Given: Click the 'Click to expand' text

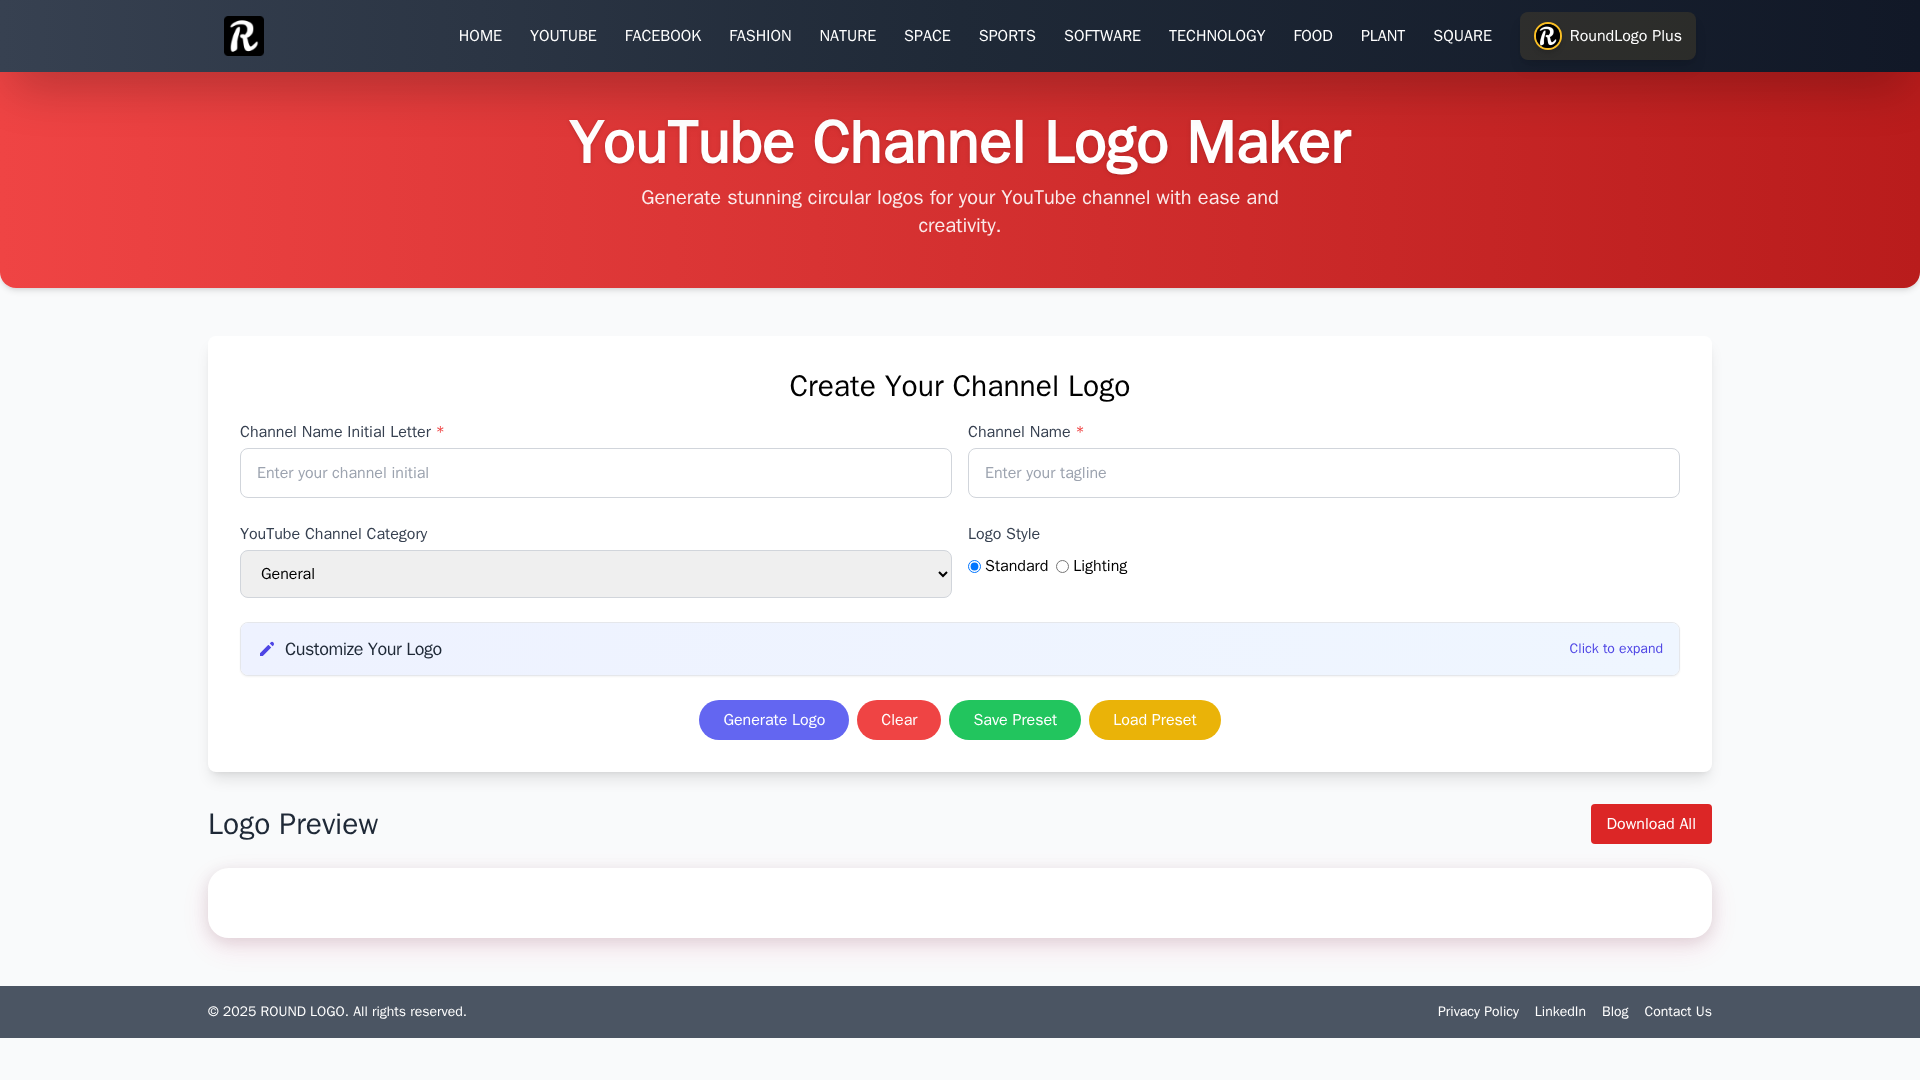Looking at the screenshot, I should (x=1615, y=649).
